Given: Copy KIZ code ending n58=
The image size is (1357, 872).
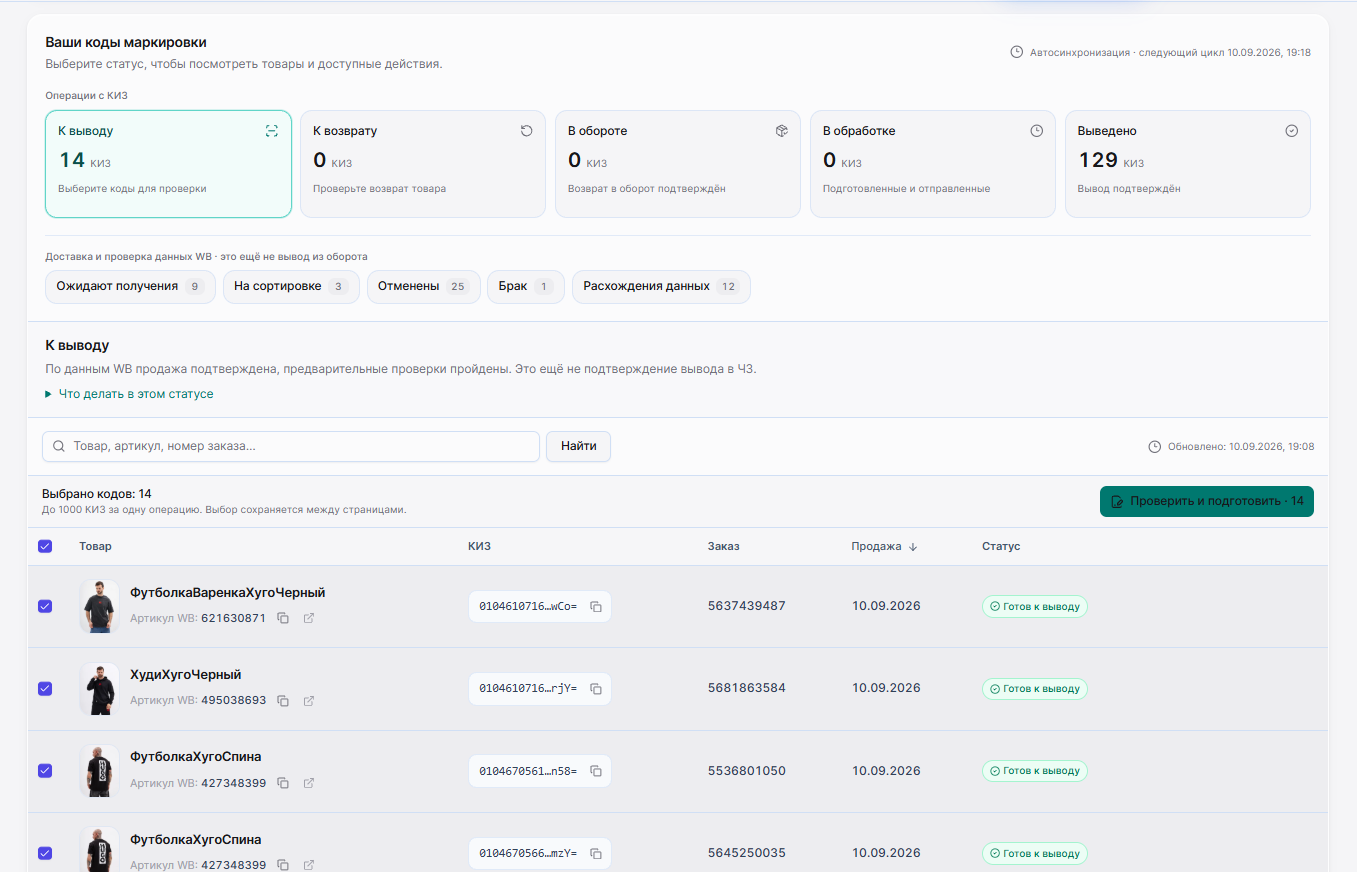Looking at the screenshot, I should coord(596,771).
